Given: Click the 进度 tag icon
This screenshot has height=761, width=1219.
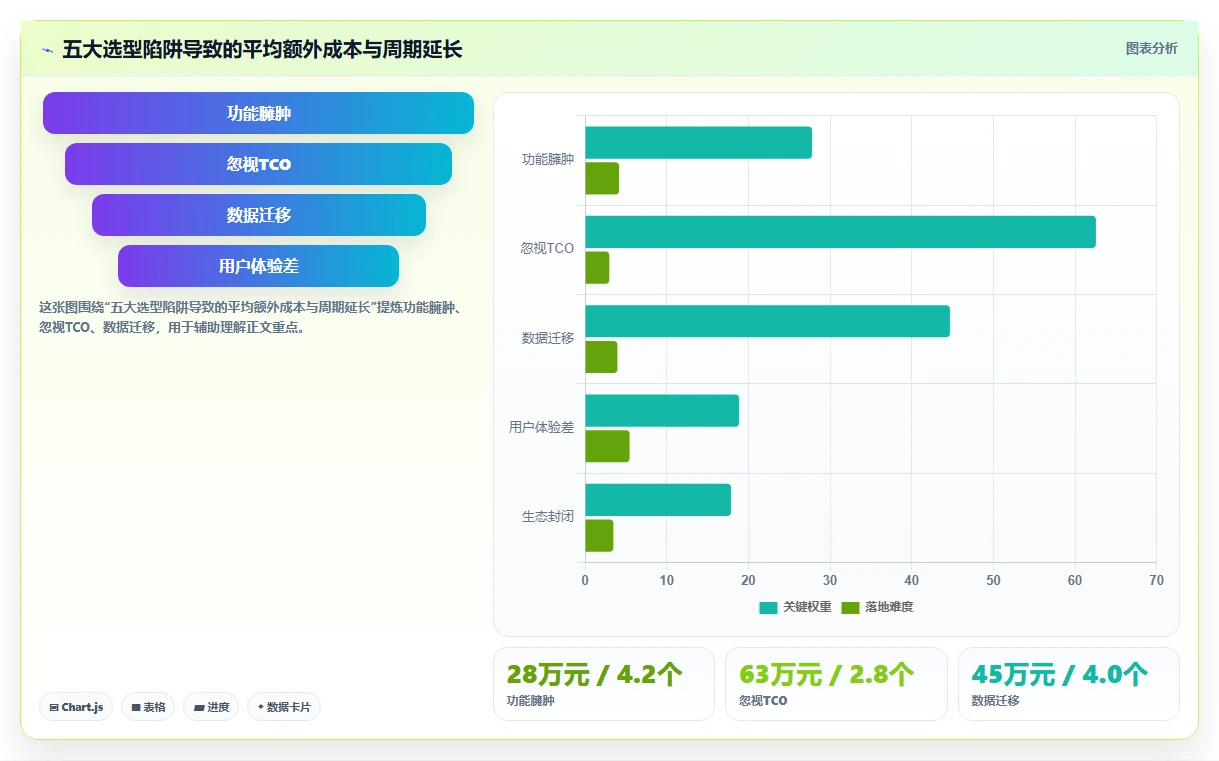Looking at the screenshot, I should pos(199,707).
